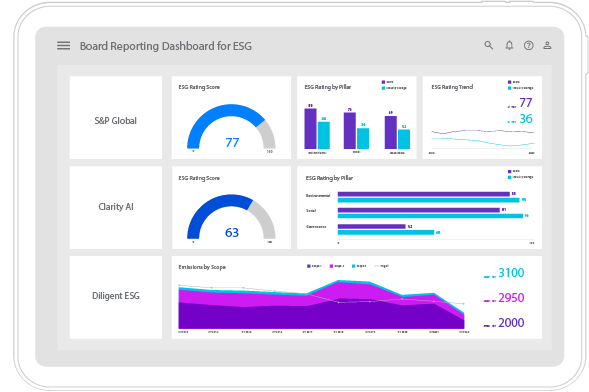Click the Board Reporting Dashboard for ESG title
Image resolution: width=589 pixels, height=392 pixels.
pos(166,46)
